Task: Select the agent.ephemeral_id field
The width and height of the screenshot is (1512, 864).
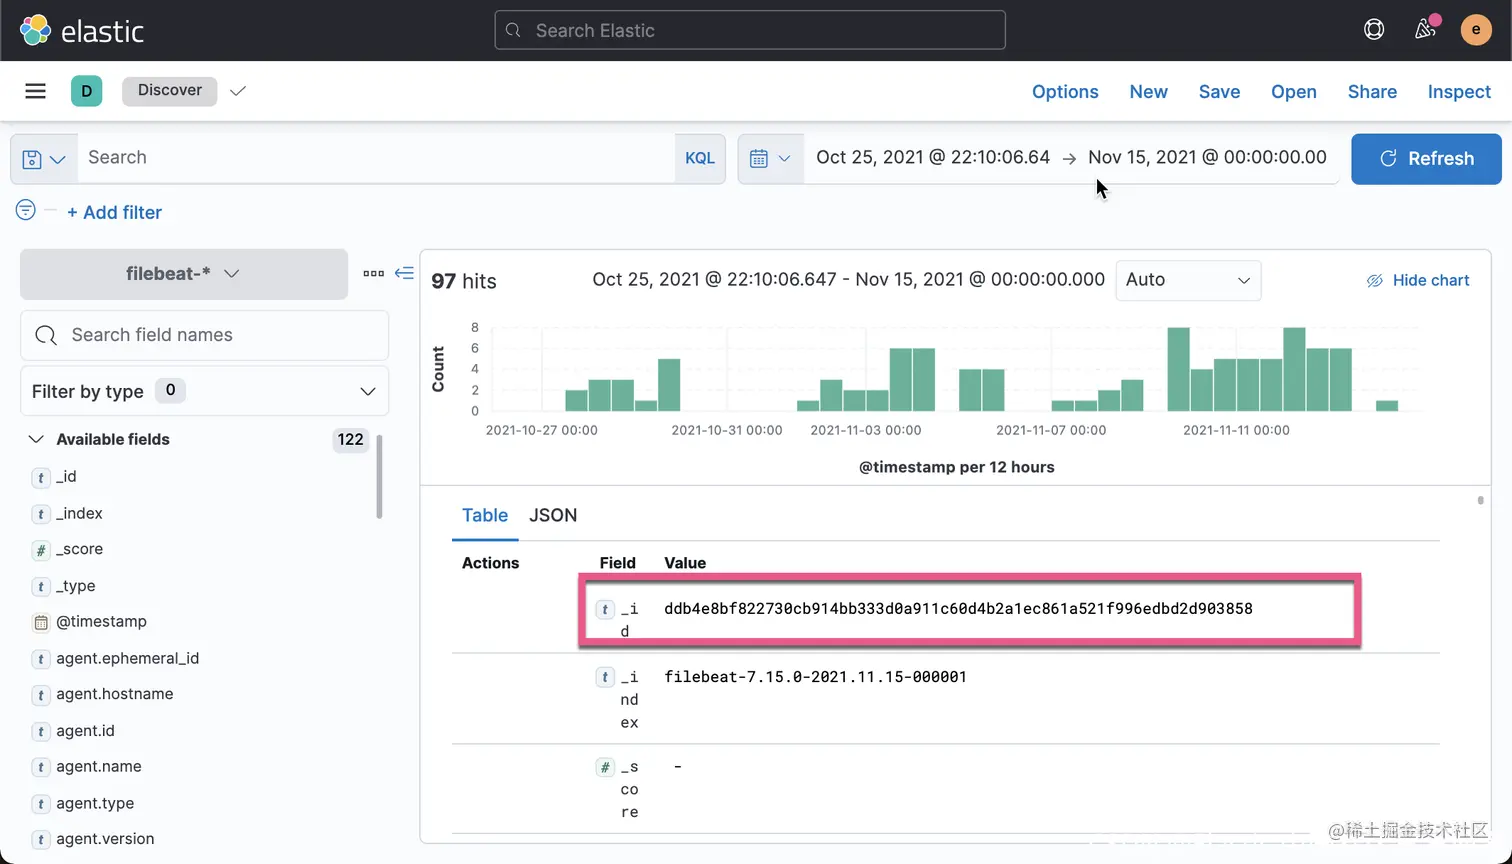Action: (127, 658)
